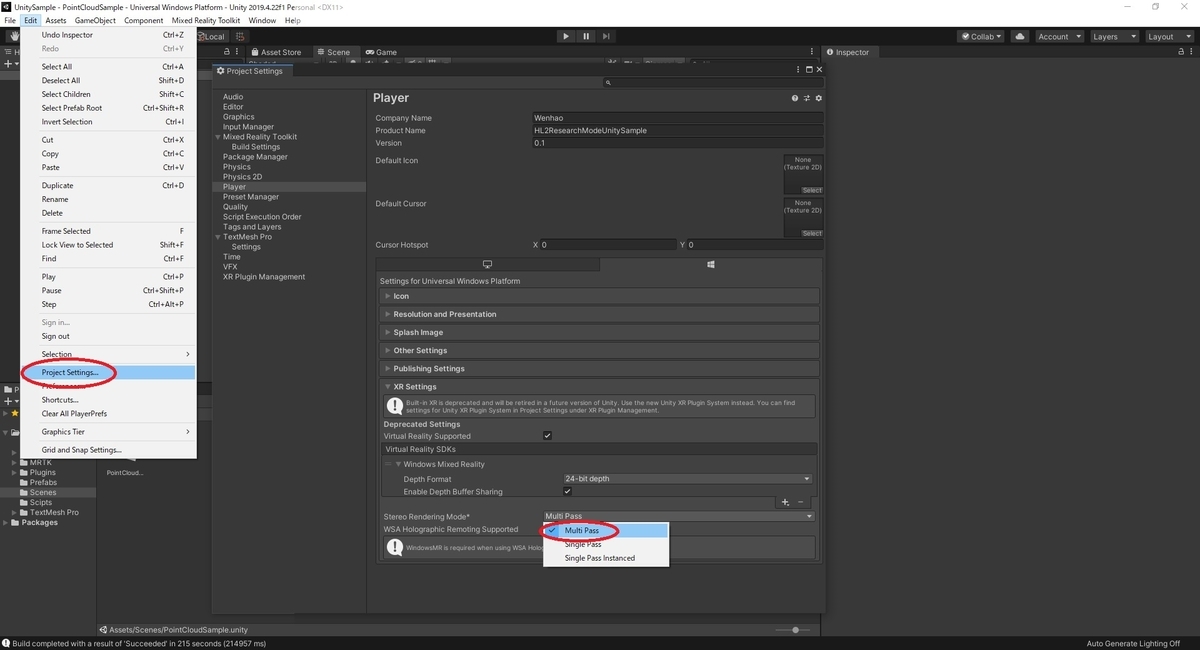Collapse Windows Mixed Reality SDK entry

(x=398, y=464)
